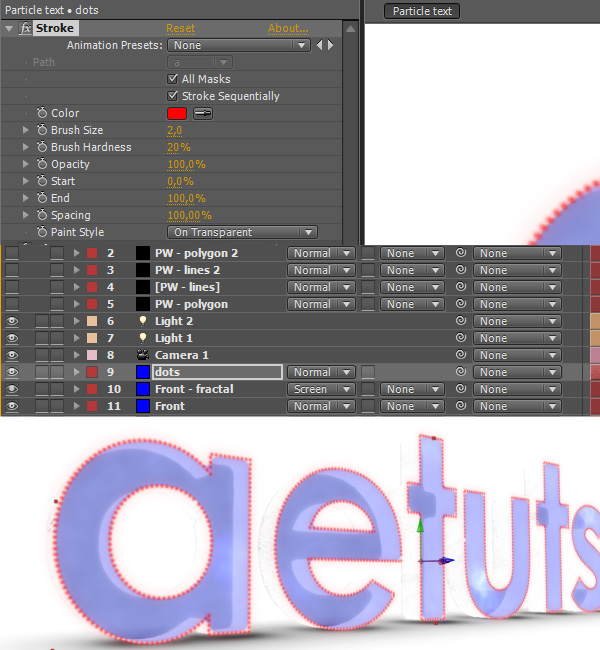Select layer row [PW - lines]
This screenshot has height=650, width=600.
coord(187,287)
